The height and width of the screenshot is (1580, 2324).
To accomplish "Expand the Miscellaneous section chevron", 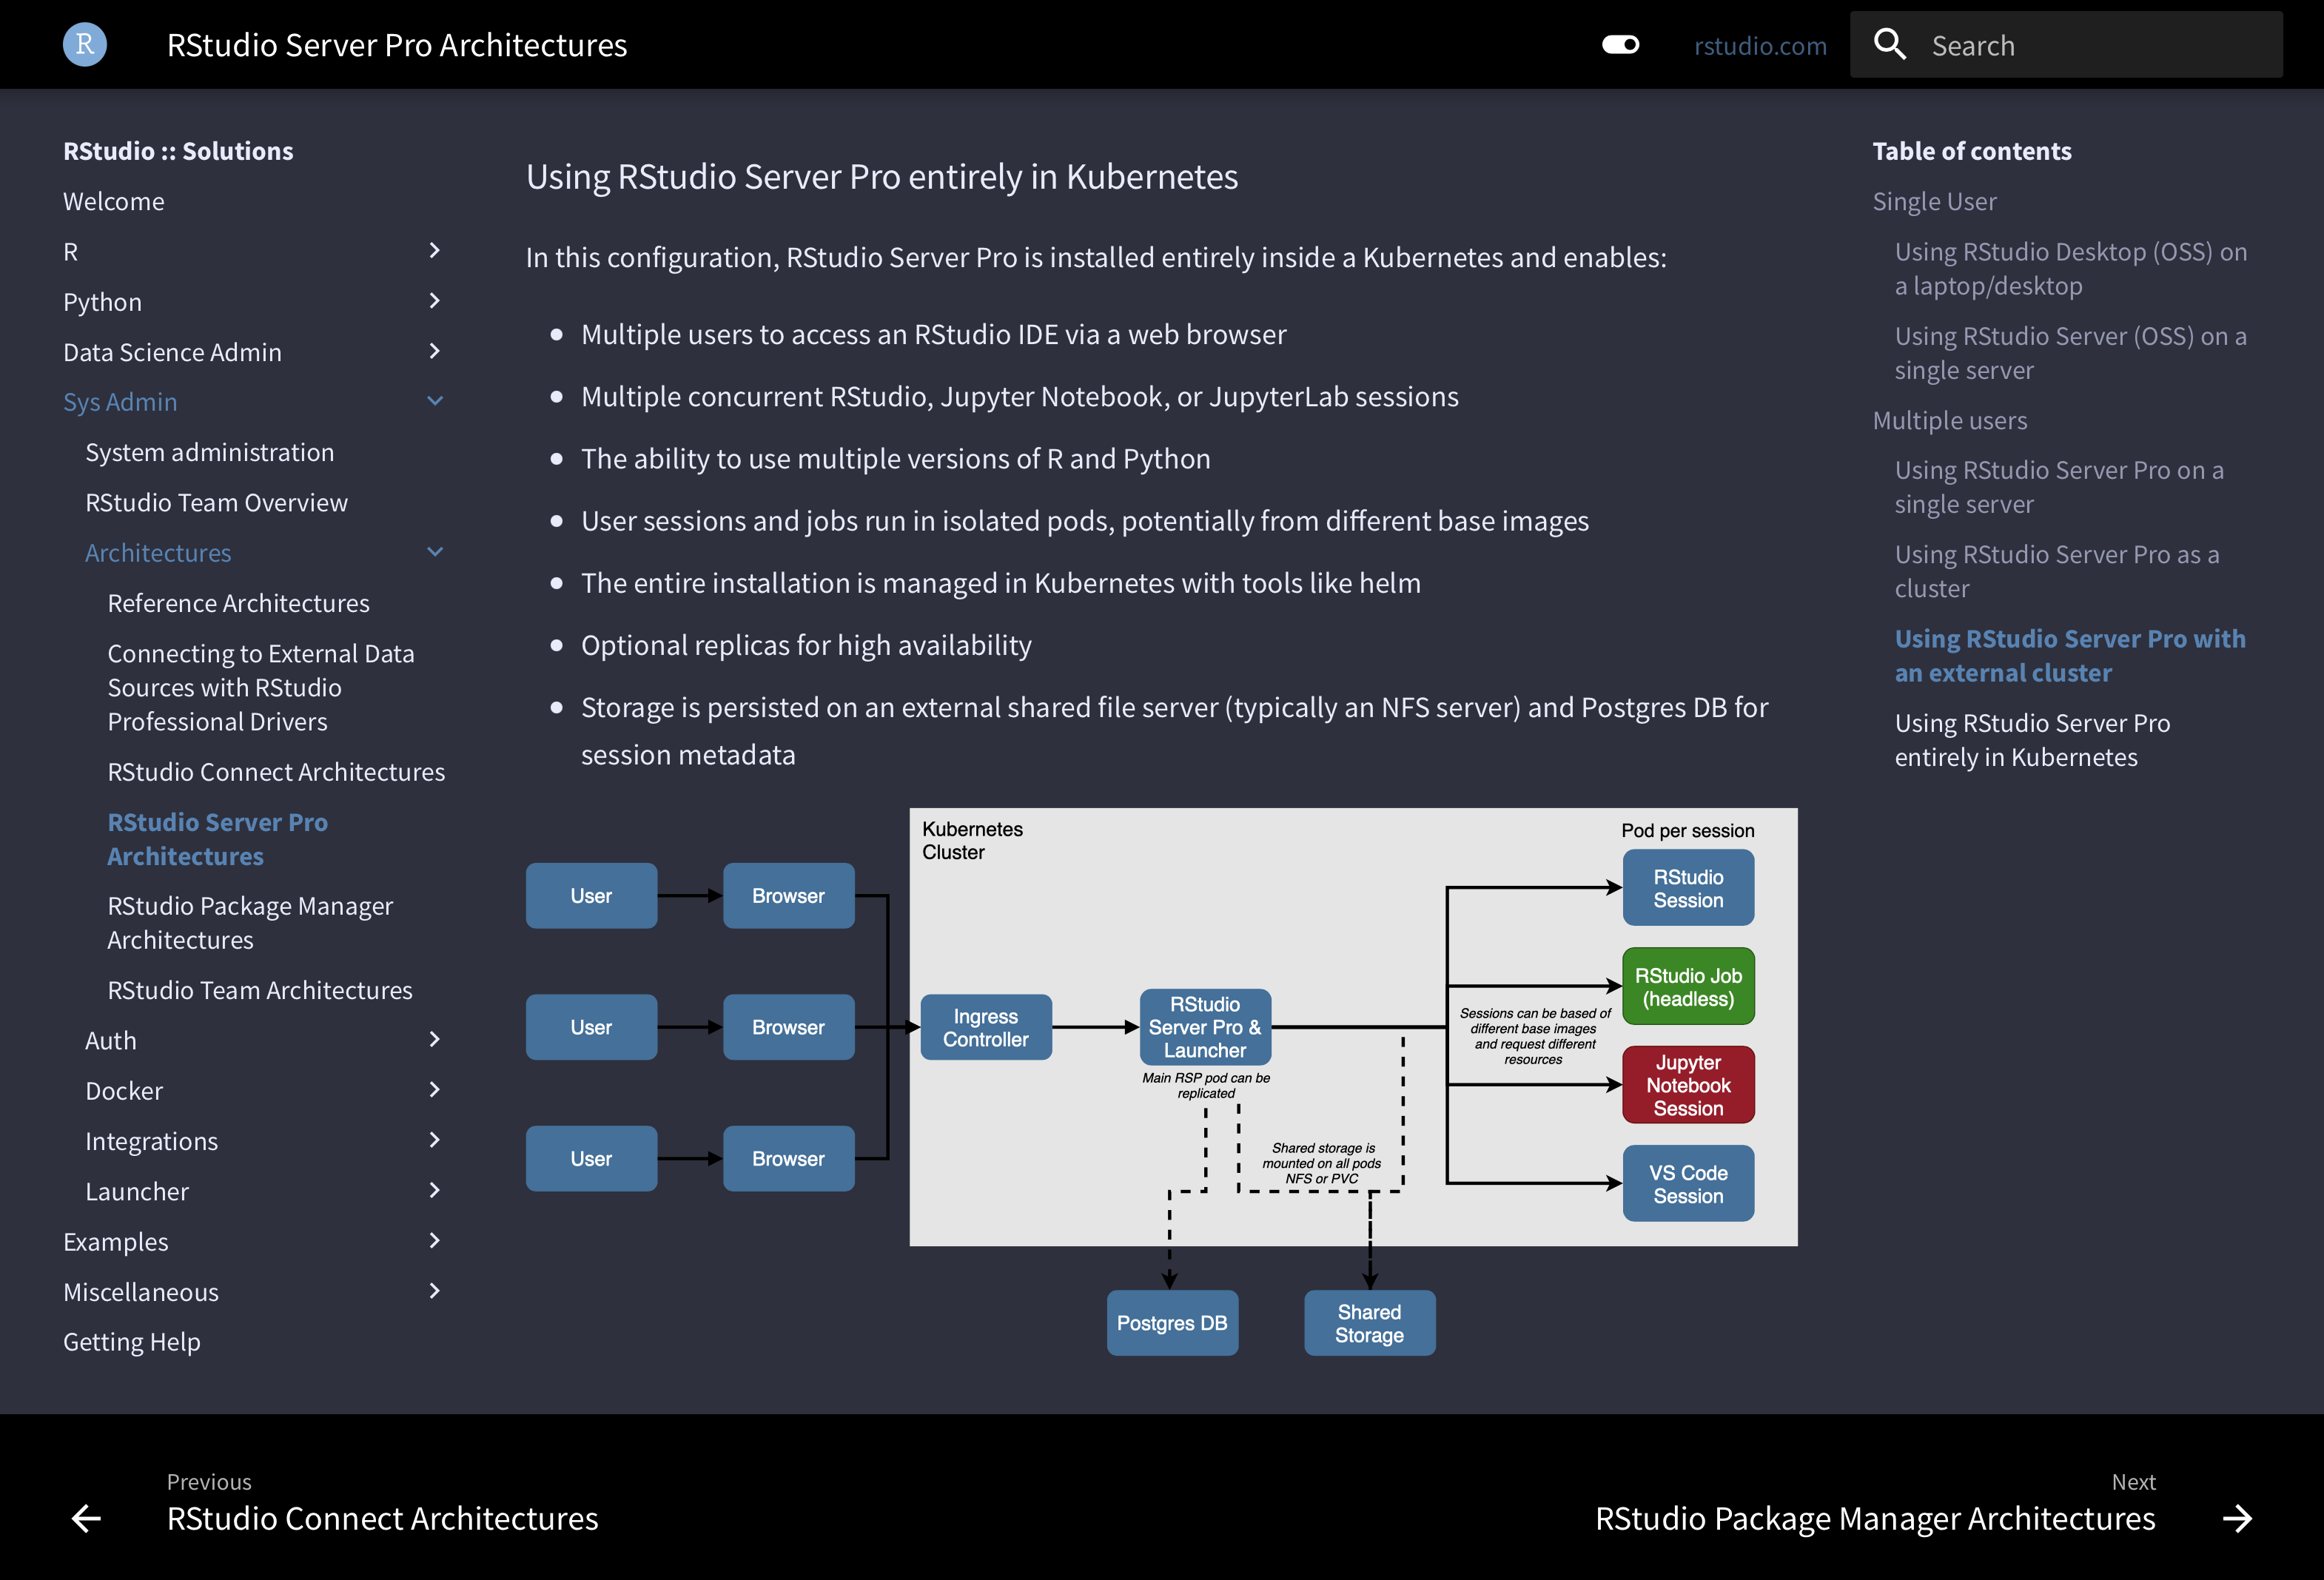I will click(x=434, y=1291).
